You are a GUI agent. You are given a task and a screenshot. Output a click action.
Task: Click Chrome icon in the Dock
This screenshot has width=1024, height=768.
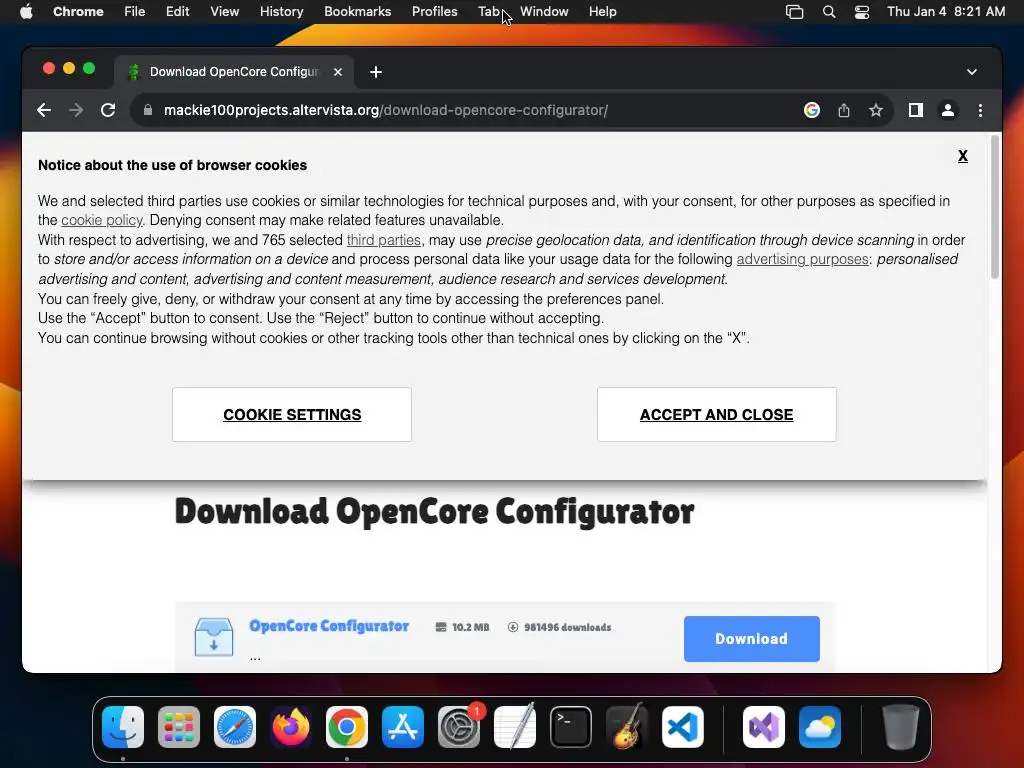coord(347,727)
